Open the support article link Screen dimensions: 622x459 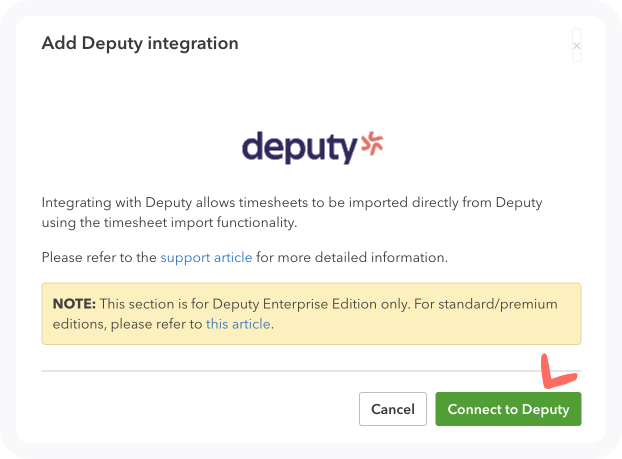206,257
